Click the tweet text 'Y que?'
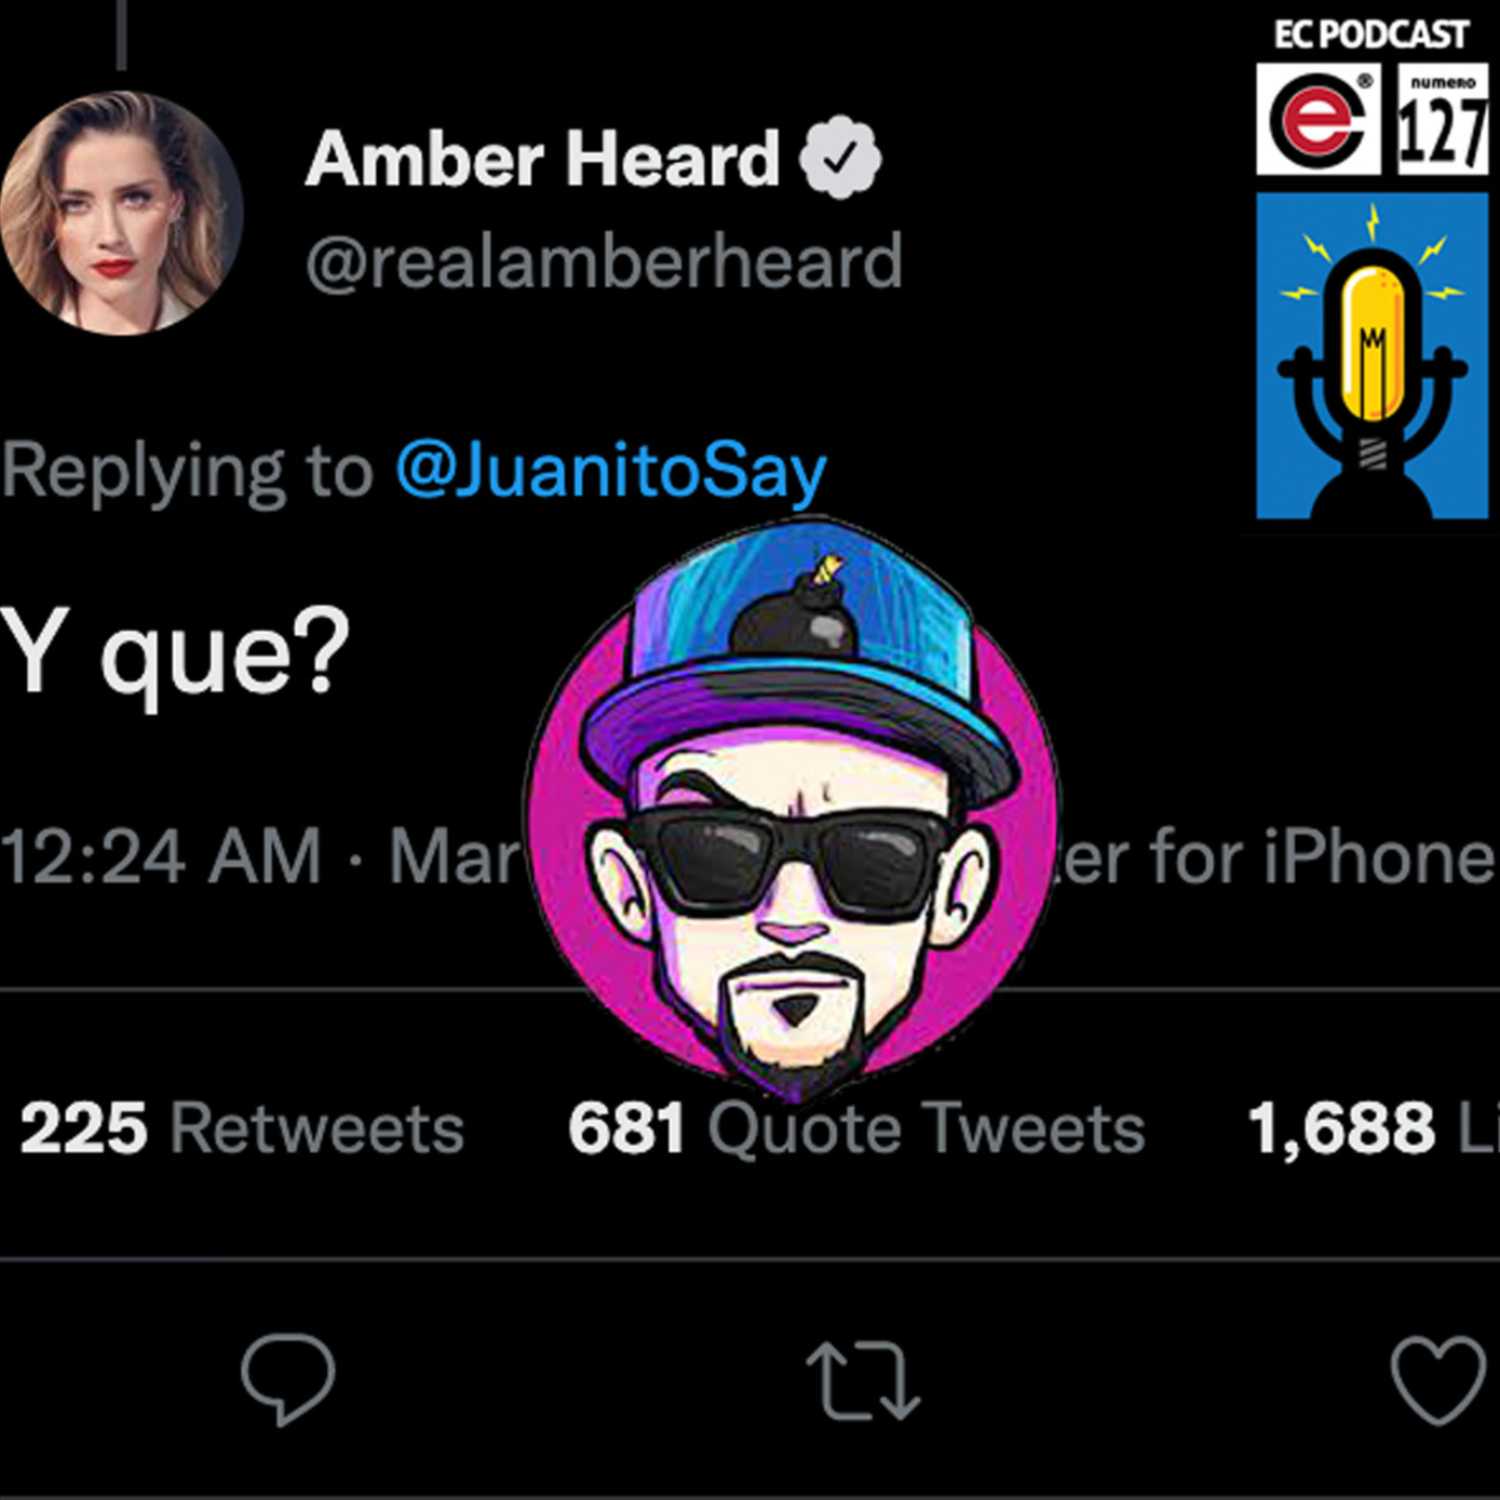Viewport: 1500px width, 1500px height. (x=175, y=653)
